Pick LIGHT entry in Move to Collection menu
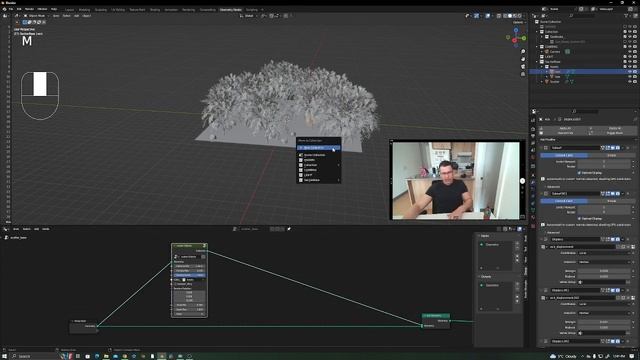The height and width of the screenshot is (360, 640). tap(318, 175)
